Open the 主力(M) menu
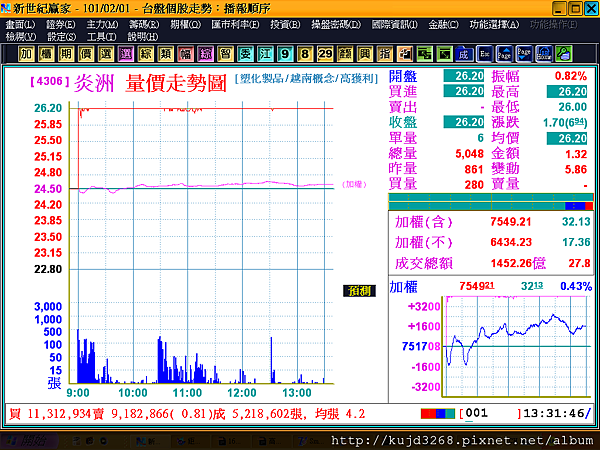 pyautogui.click(x=102, y=25)
